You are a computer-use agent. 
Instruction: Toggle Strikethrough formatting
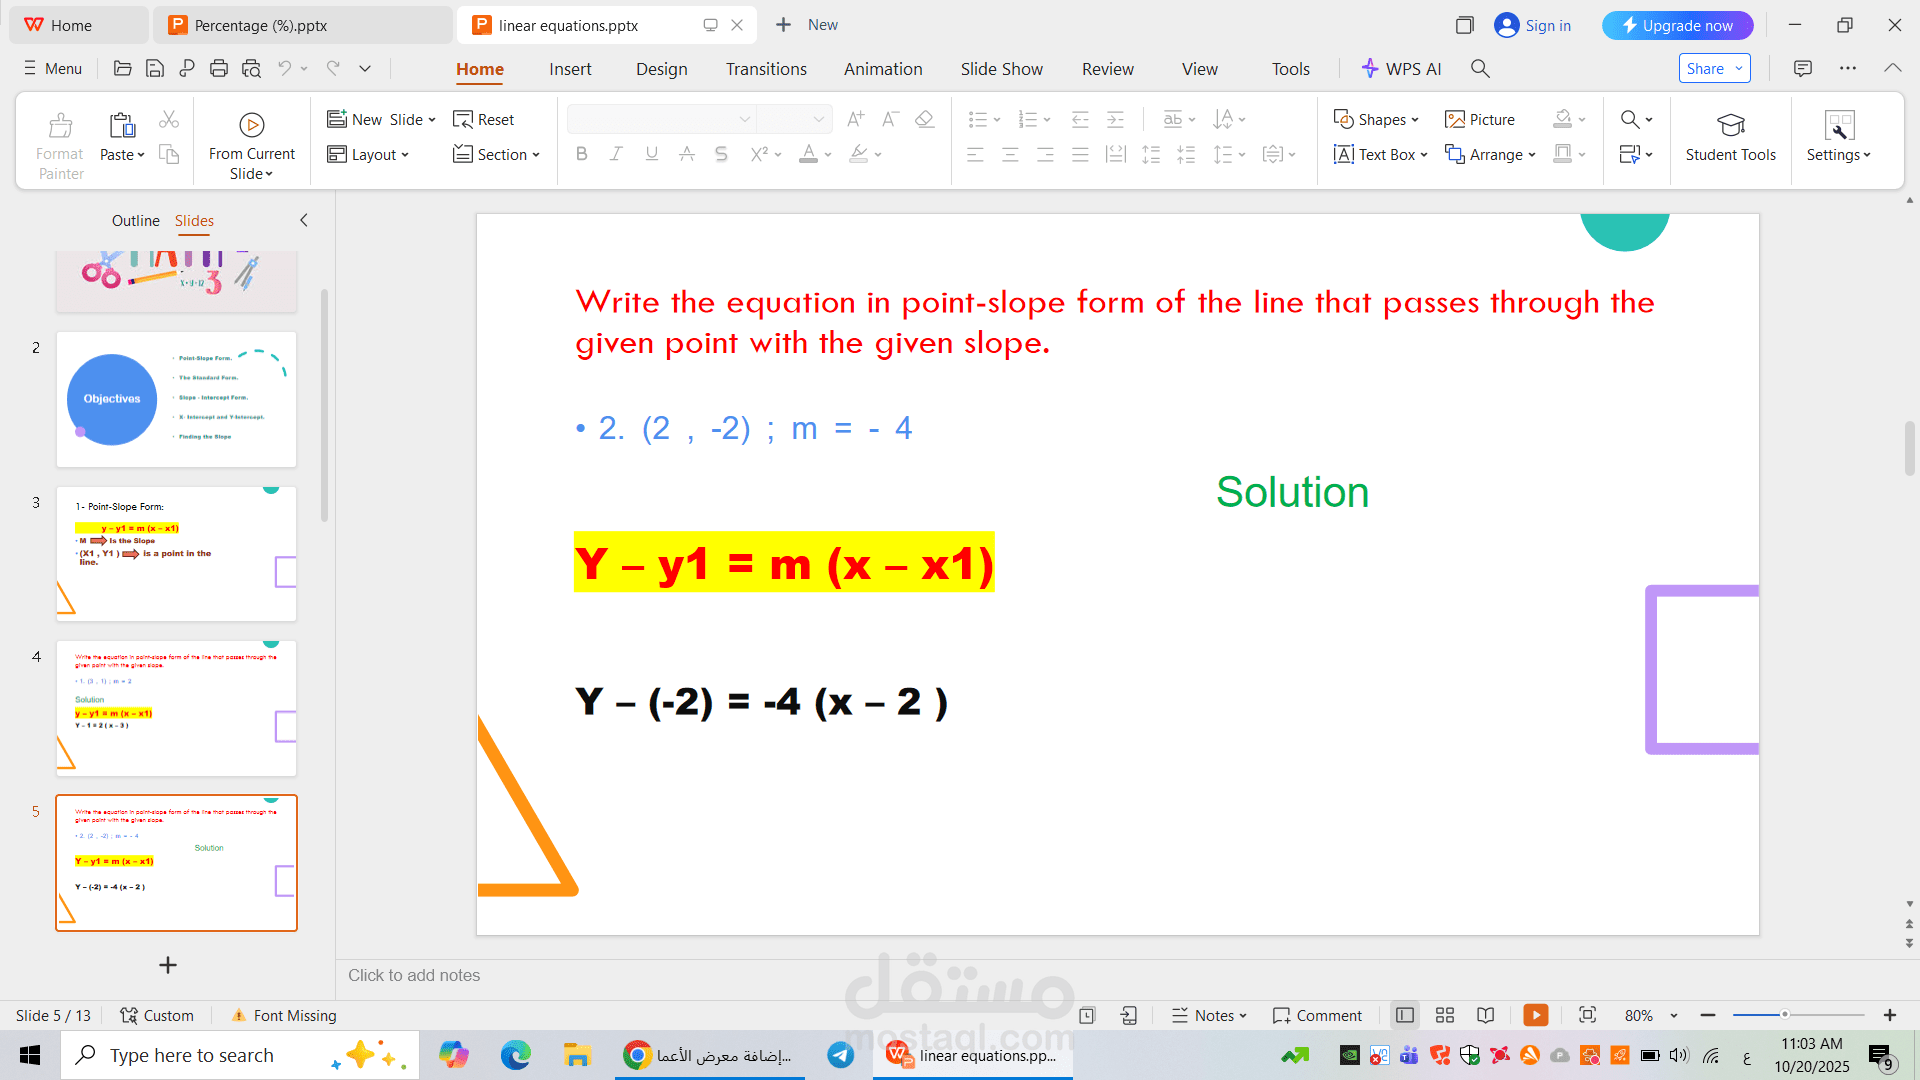(x=686, y=154)
